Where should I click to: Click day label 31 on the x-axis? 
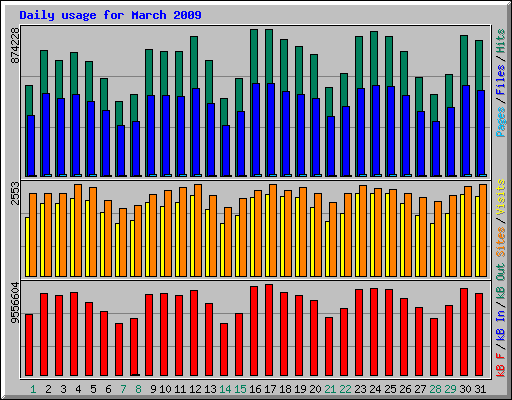click(480, 389)
